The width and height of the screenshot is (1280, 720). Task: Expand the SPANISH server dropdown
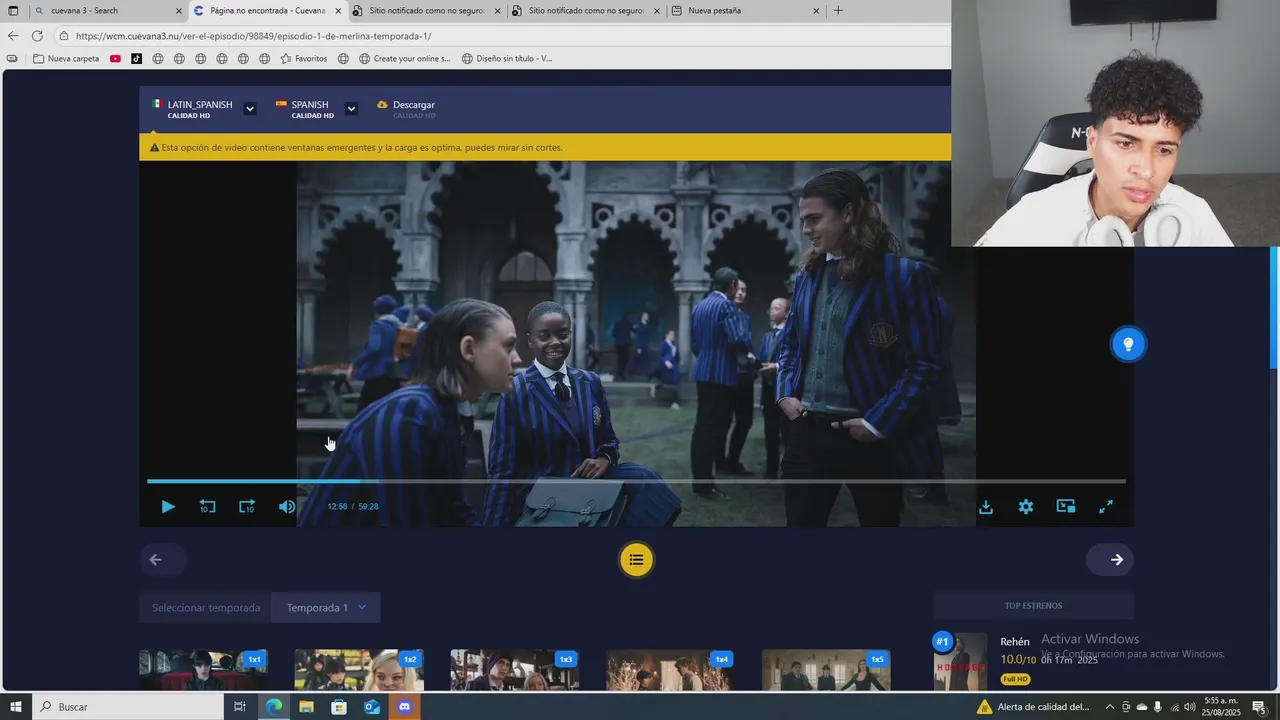[x=351, y=109]
